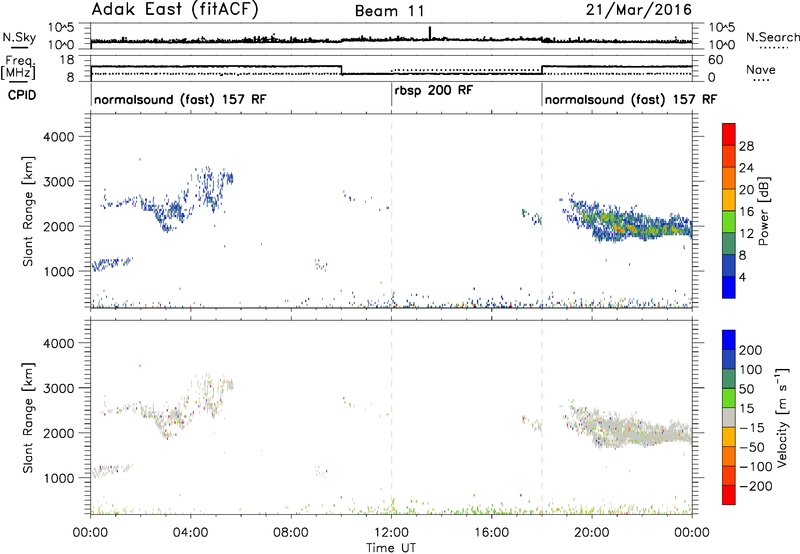The image size is (800, 554).
Task: Click the 'Adak East (fitACF)' title text
Action: coord(175,9)
